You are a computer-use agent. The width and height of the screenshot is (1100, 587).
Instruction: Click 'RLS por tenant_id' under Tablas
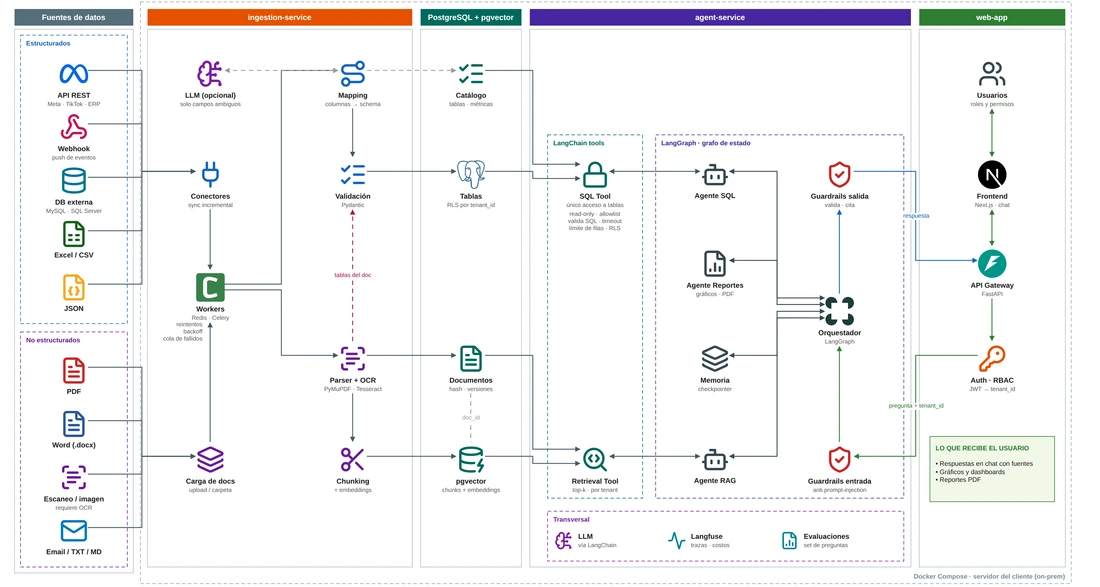click(471, 205)
